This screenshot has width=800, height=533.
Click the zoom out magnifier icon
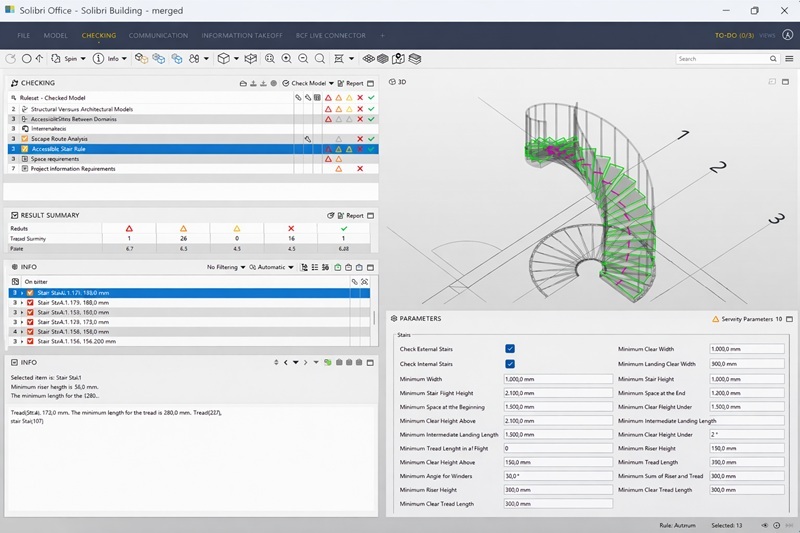(304, 59)
